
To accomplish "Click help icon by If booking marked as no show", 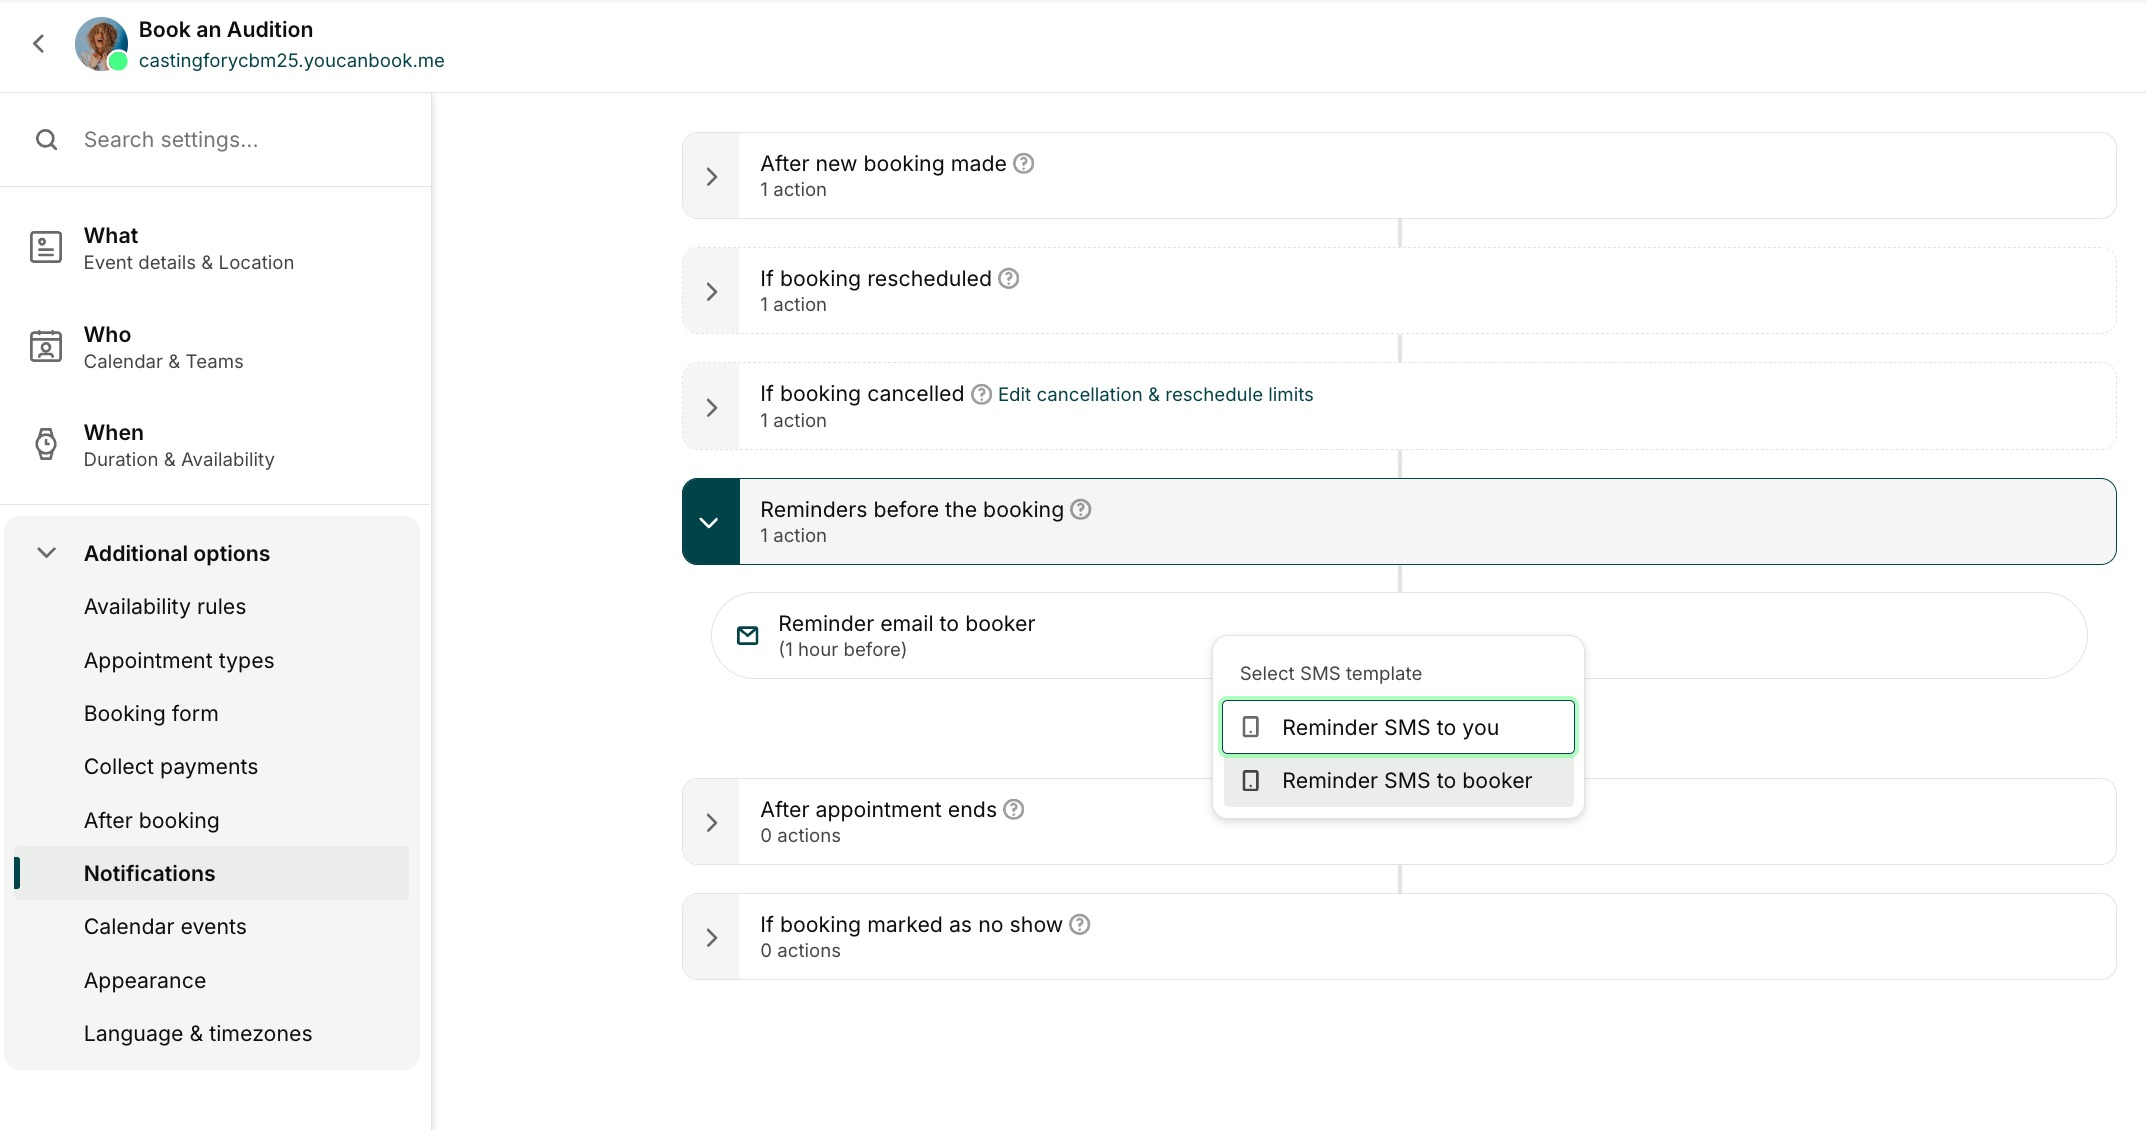I will 1080,924.
